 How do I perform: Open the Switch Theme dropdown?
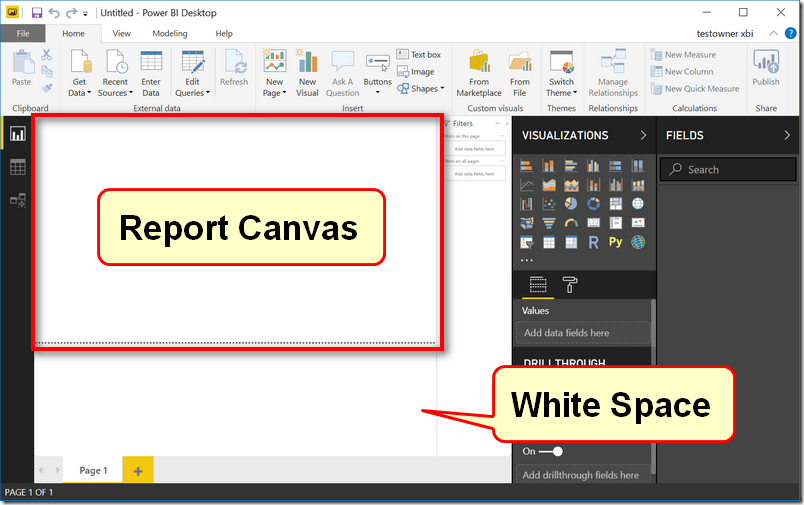[561, 73]
